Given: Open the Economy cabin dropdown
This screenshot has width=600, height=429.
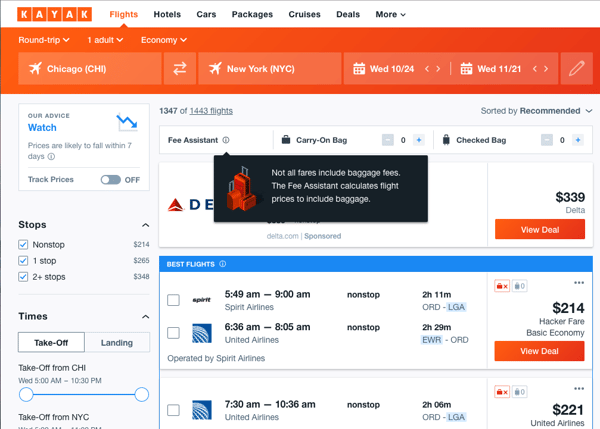Looking at the screenshot, I should (164, 40).
